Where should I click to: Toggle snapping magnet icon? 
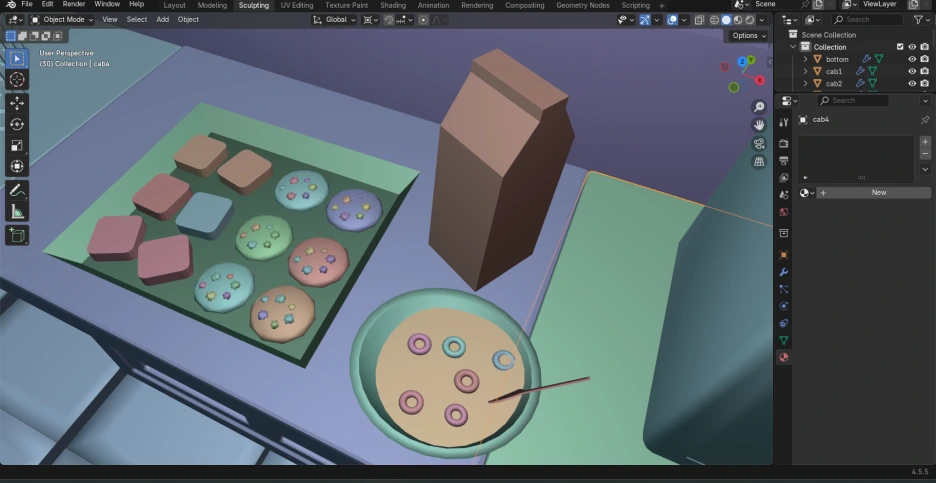click(389, 20)
